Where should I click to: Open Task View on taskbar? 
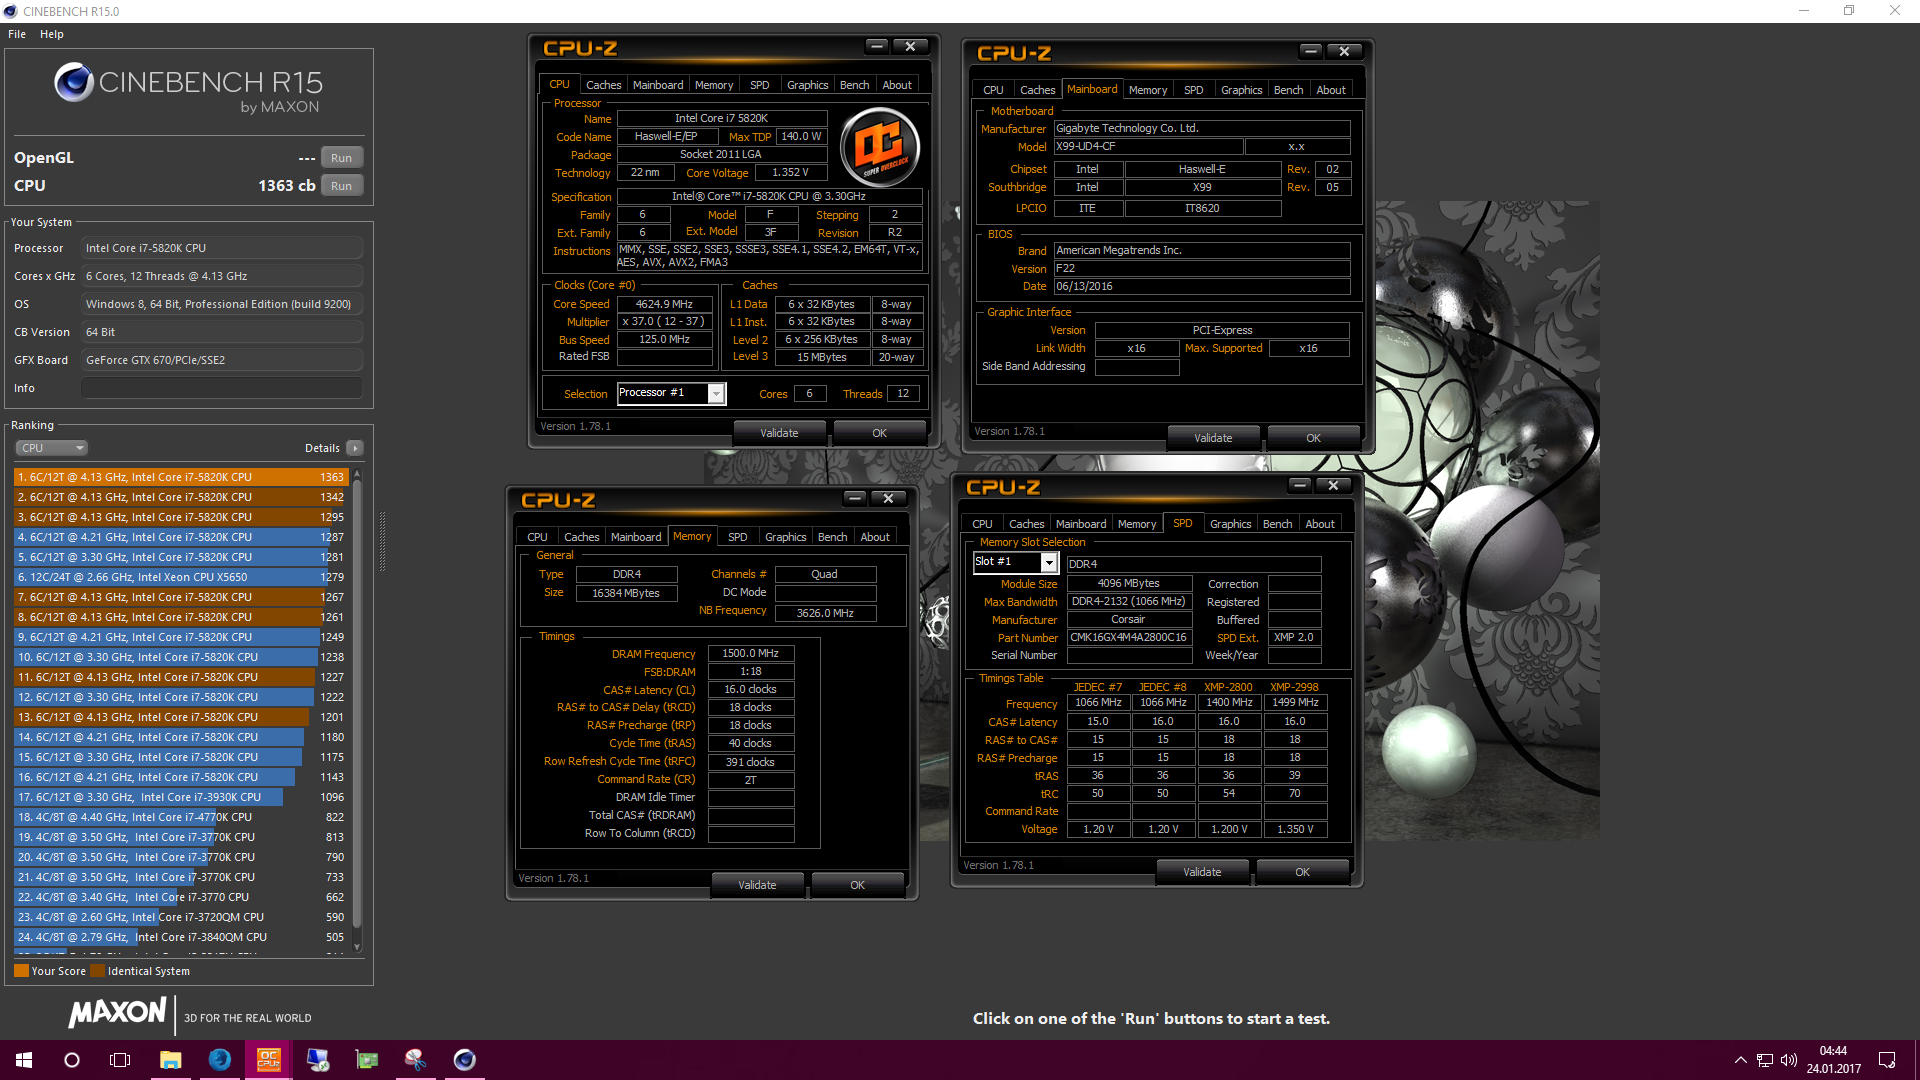click(x=120, y=1060)
